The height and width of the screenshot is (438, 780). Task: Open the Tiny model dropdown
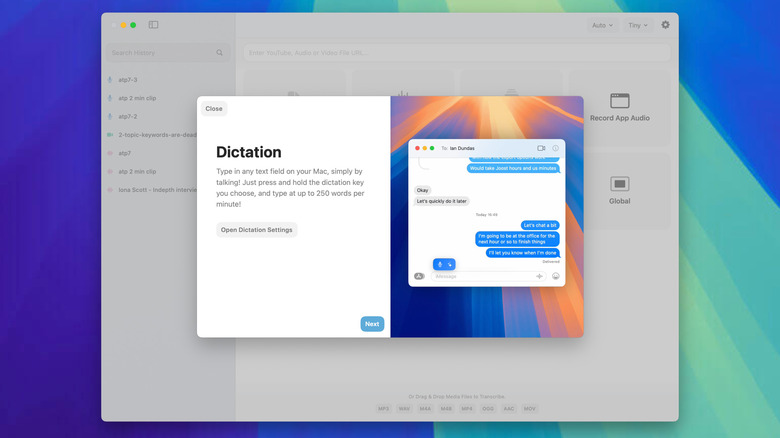pyautogui.click(x=638, y=25)
